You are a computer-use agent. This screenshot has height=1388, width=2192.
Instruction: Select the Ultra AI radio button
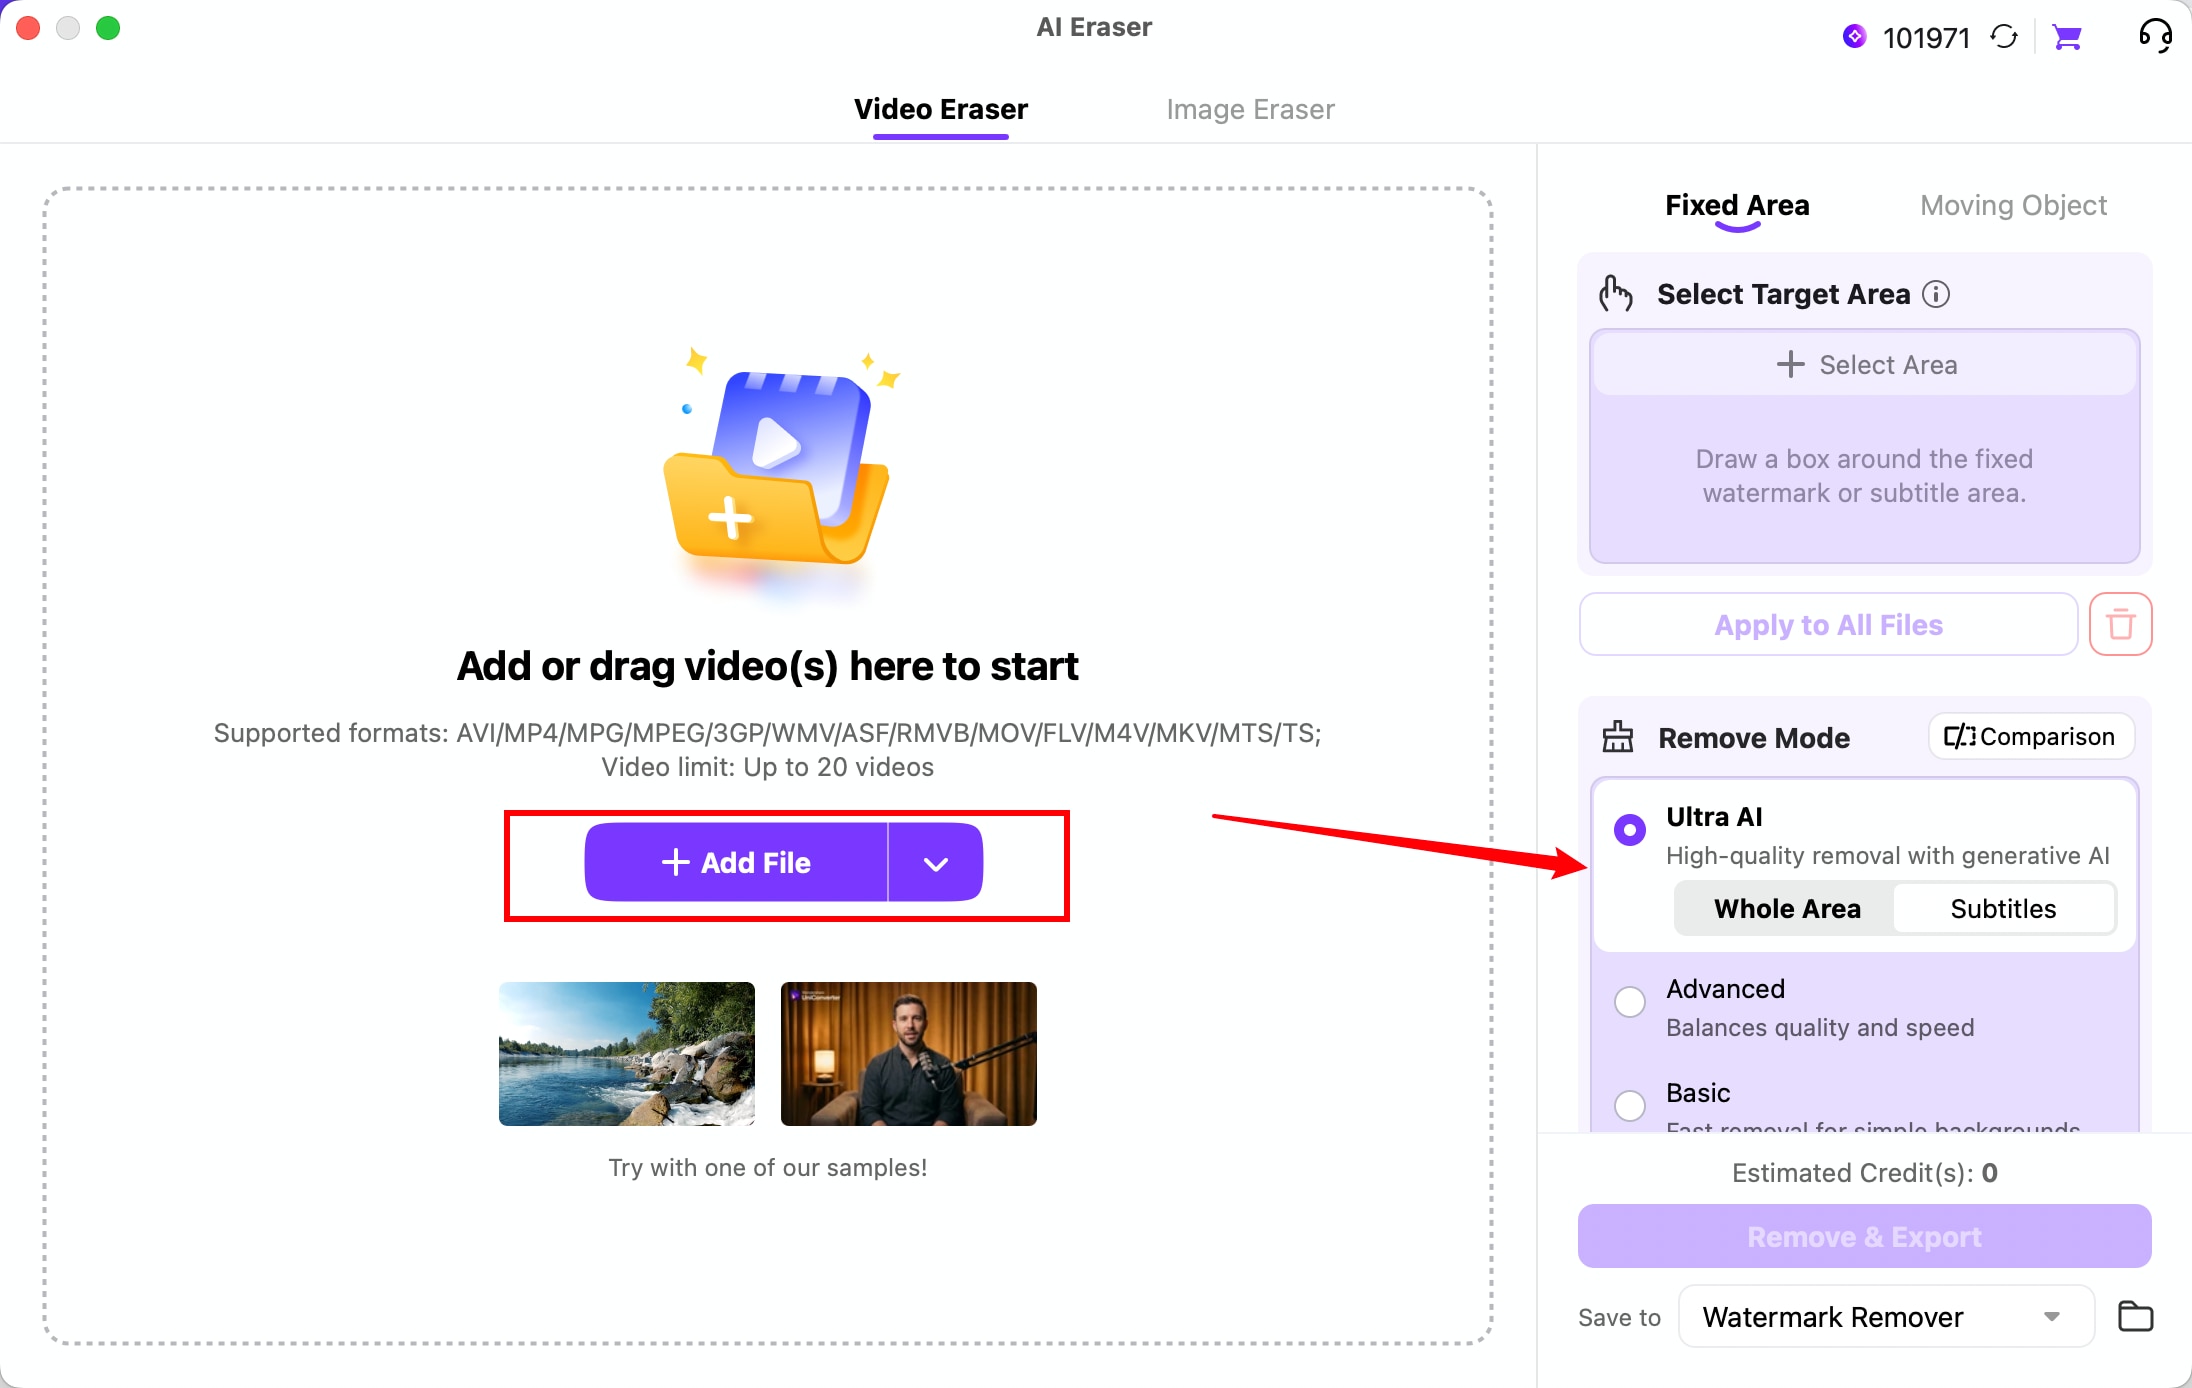click(1630, 830)
